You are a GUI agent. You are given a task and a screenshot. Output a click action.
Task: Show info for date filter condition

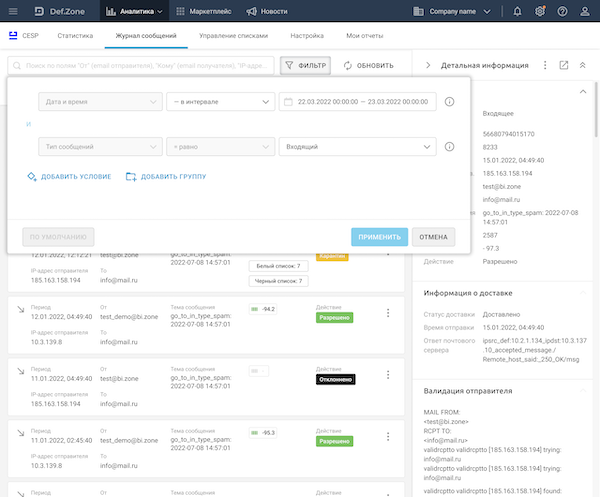click(449, 102)
